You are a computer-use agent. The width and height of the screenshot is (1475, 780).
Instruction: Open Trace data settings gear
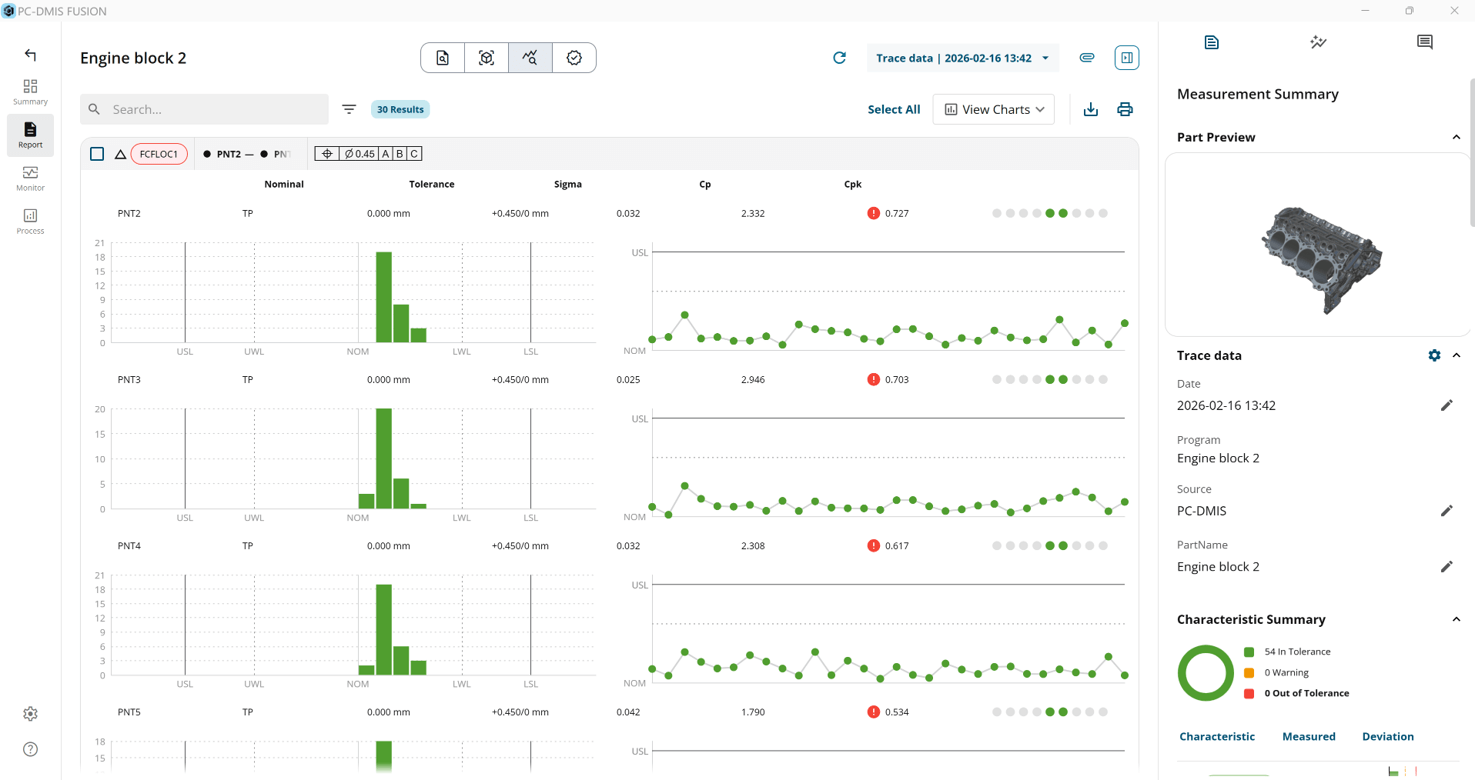1434,355
